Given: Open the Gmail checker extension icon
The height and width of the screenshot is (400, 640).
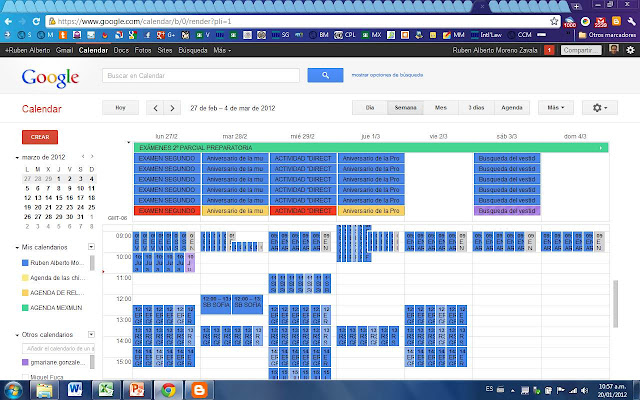Looking at the screenshot, I should [x=601, y=21].
